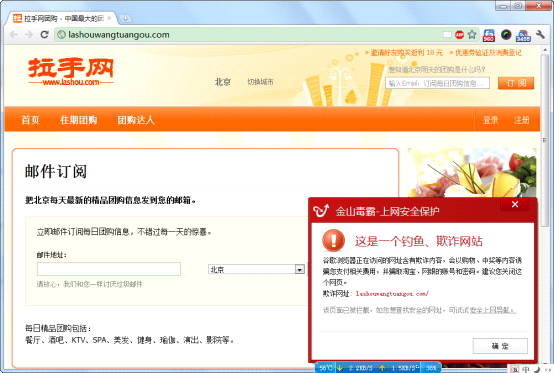Click the 确定 confirm button in the warning
This screenshot has height=373, width=554.
pyautogui.click(x=500, y=346)
